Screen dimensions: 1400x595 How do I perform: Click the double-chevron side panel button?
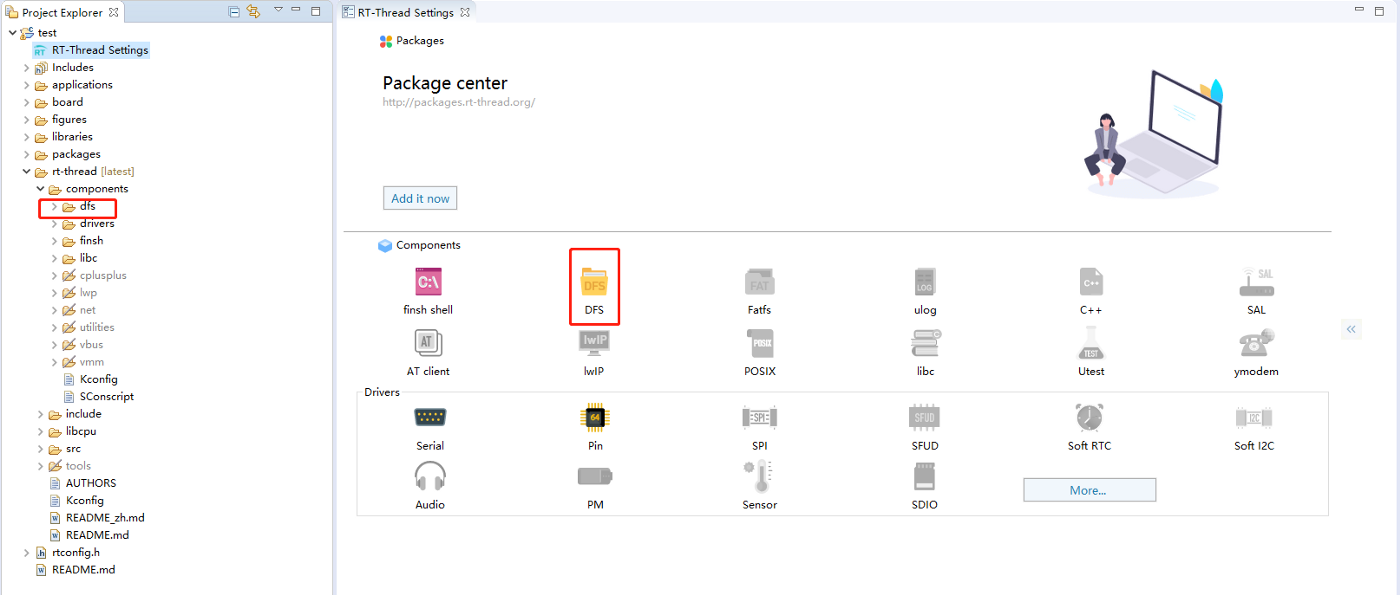tap(1352, 328)
